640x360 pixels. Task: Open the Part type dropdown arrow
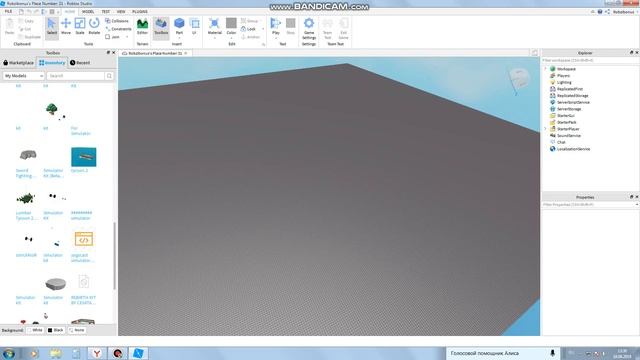tap(179, 38)
